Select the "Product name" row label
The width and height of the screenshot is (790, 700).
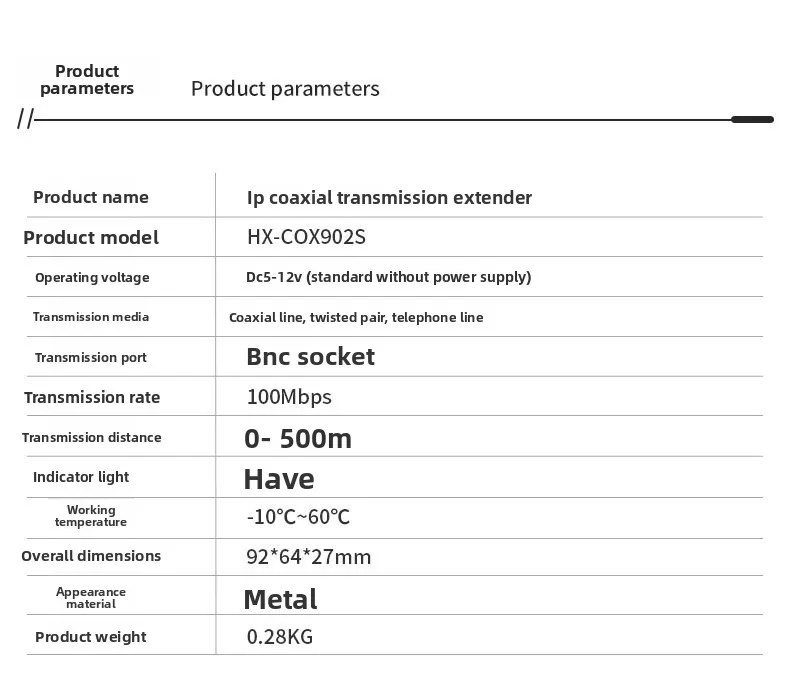(90, 197)
